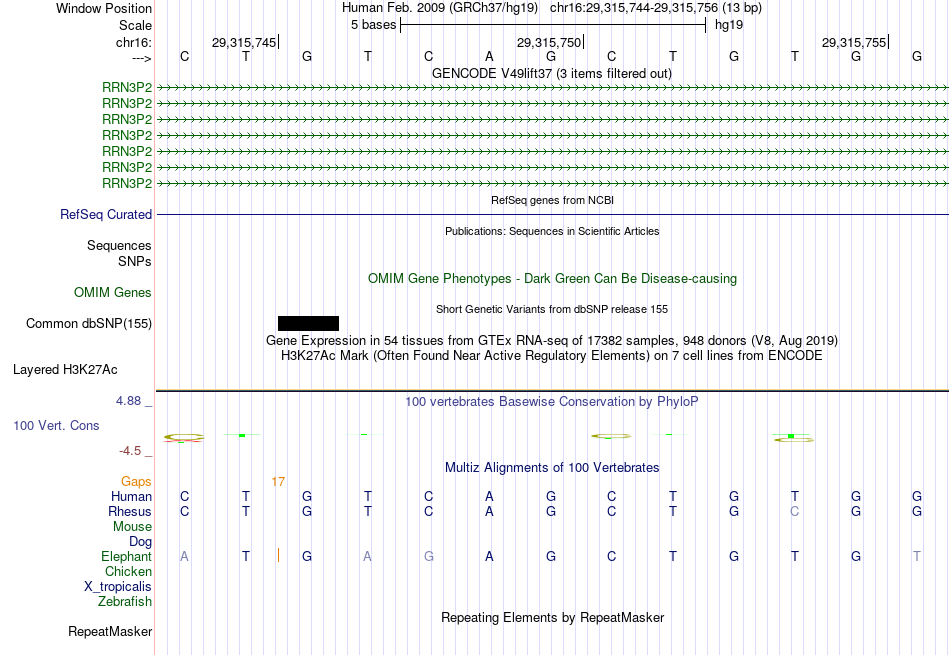Screen dimensions: 950x655
Task: Click the PhyloP upper limit 4.88
Action: (128, 401)
